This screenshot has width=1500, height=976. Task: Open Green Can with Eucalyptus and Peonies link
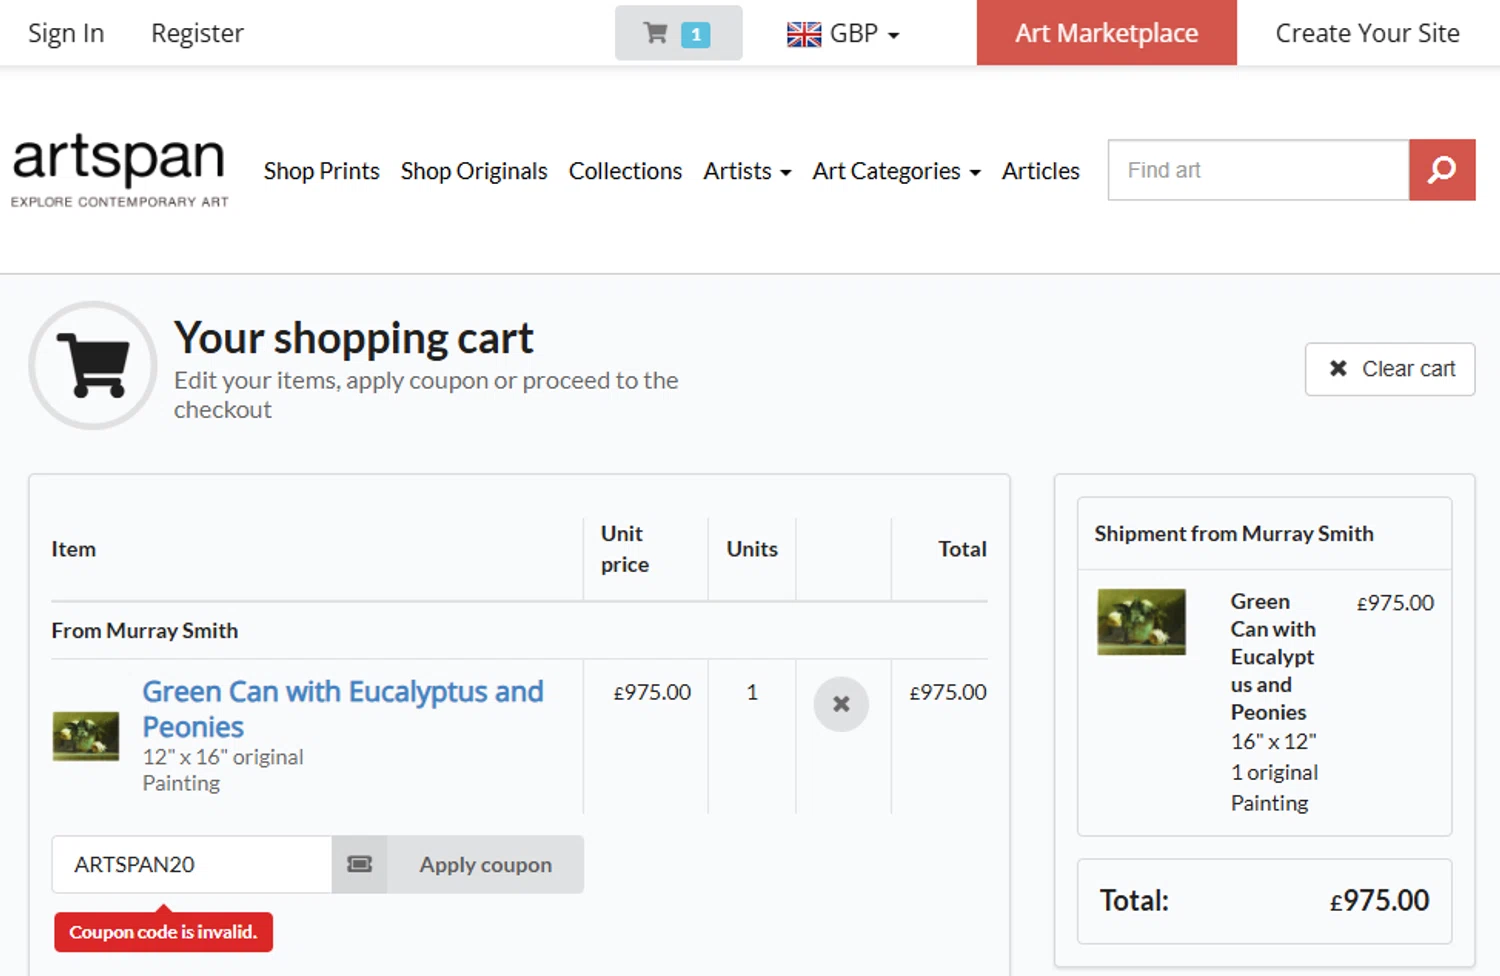pyautogui.click(x=343, y=709)
